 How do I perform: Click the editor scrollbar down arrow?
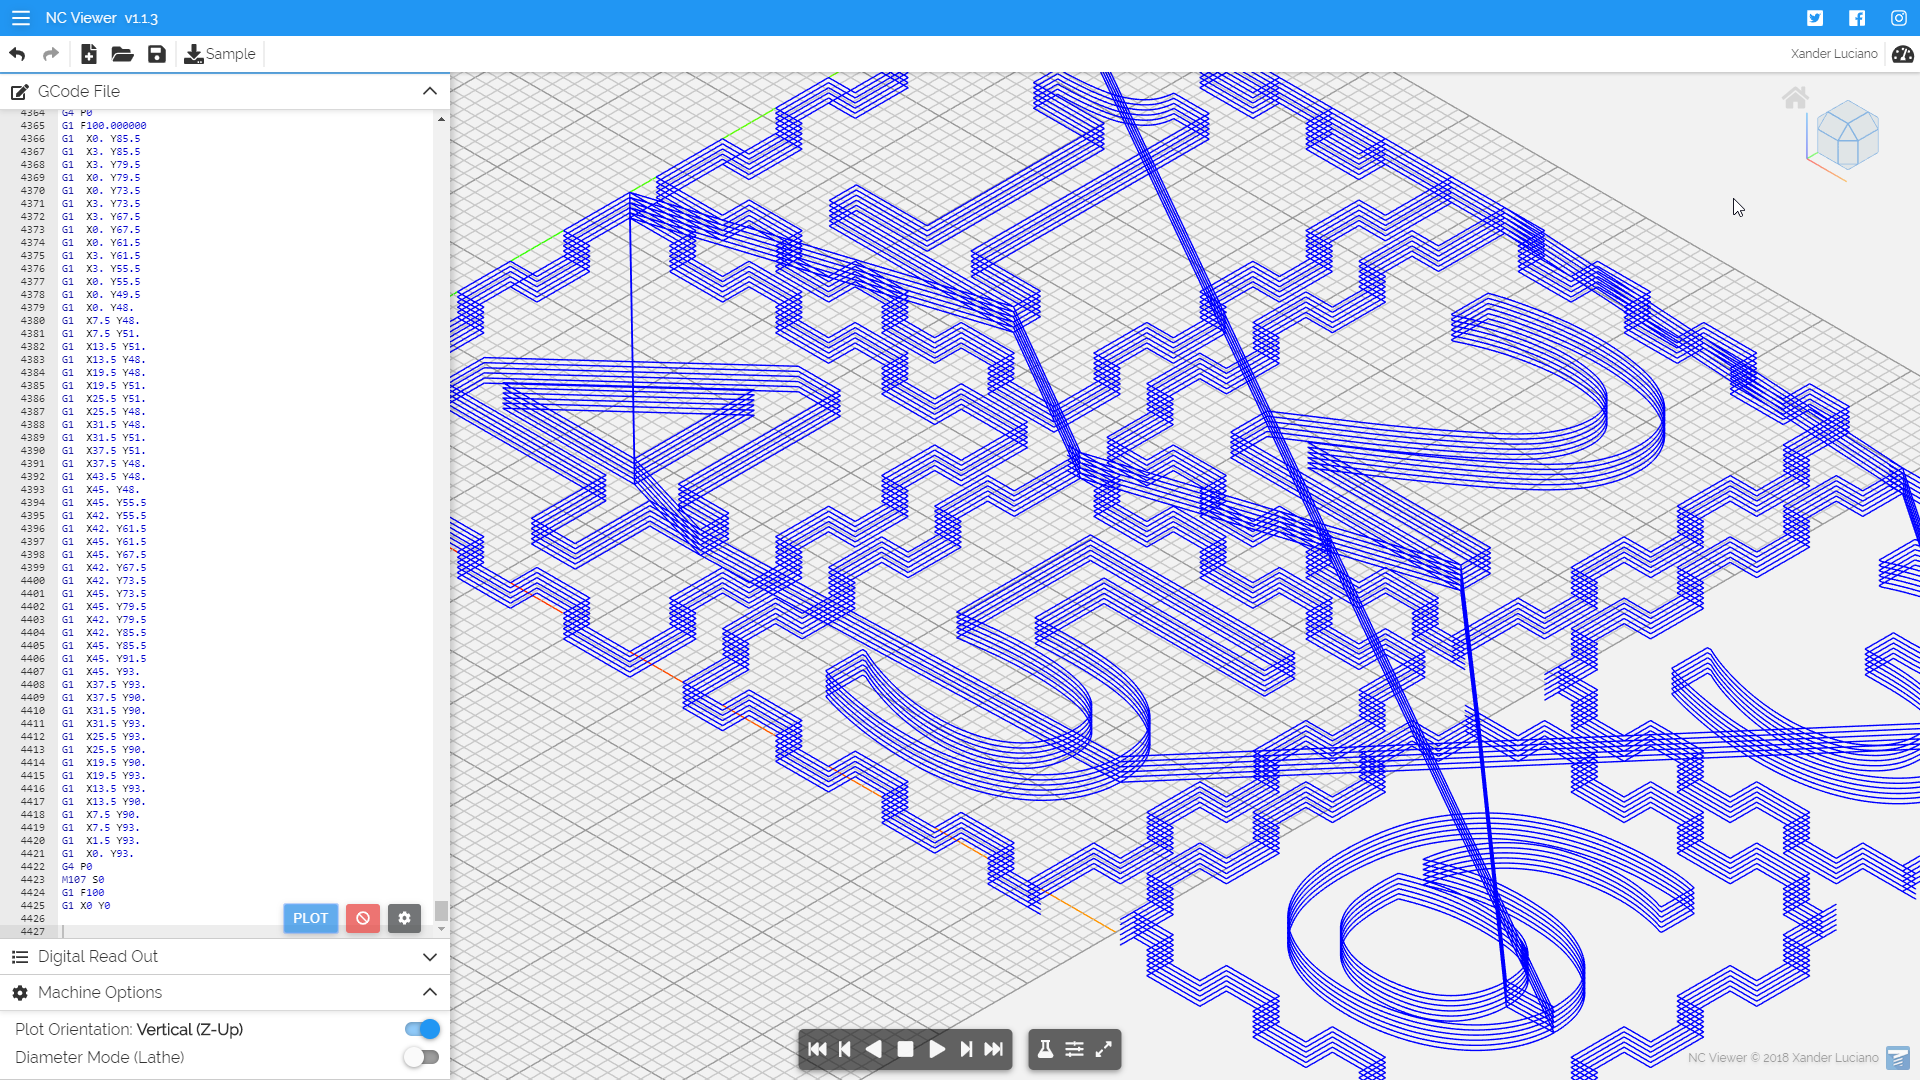(441, 929)
